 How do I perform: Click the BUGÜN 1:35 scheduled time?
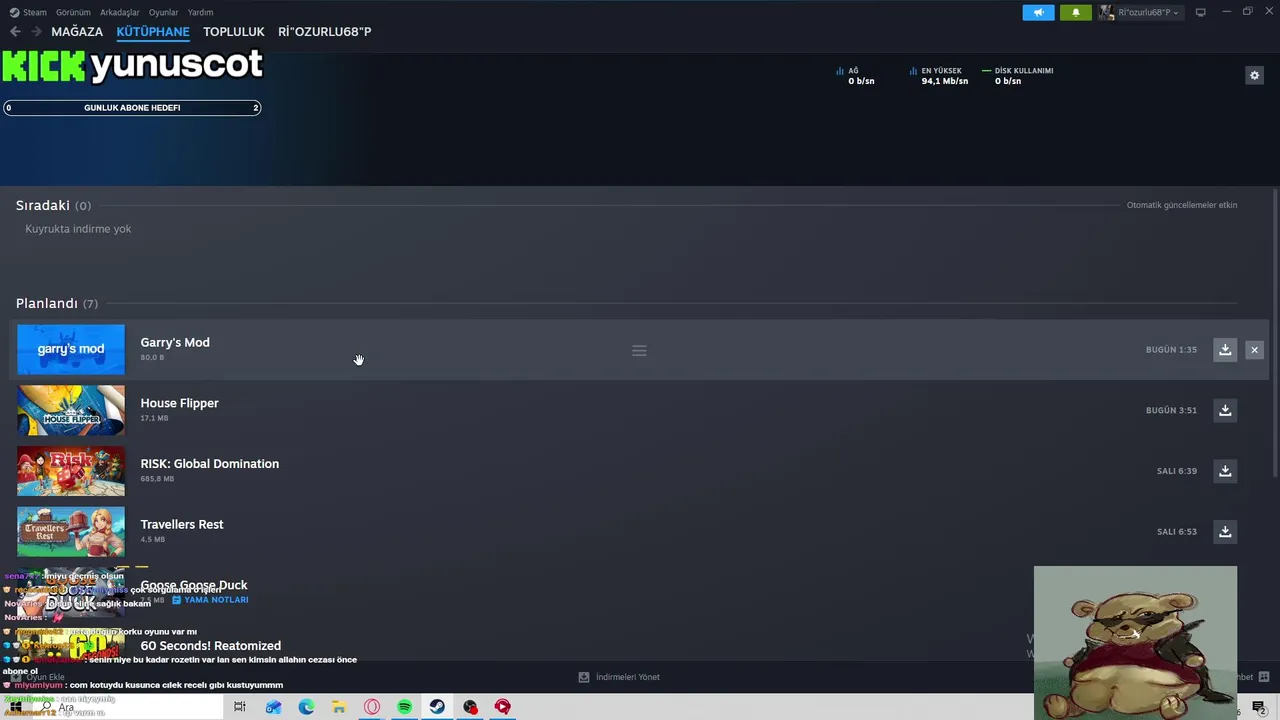tap(1171, 350)
